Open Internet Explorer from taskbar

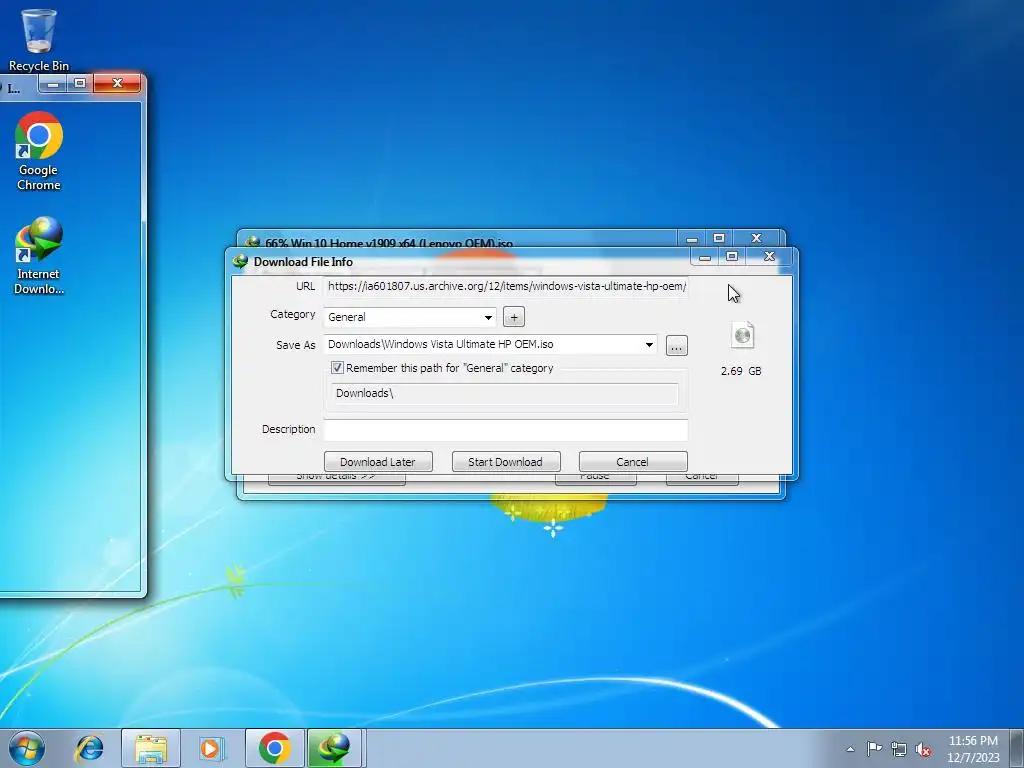tap(89, 748)
